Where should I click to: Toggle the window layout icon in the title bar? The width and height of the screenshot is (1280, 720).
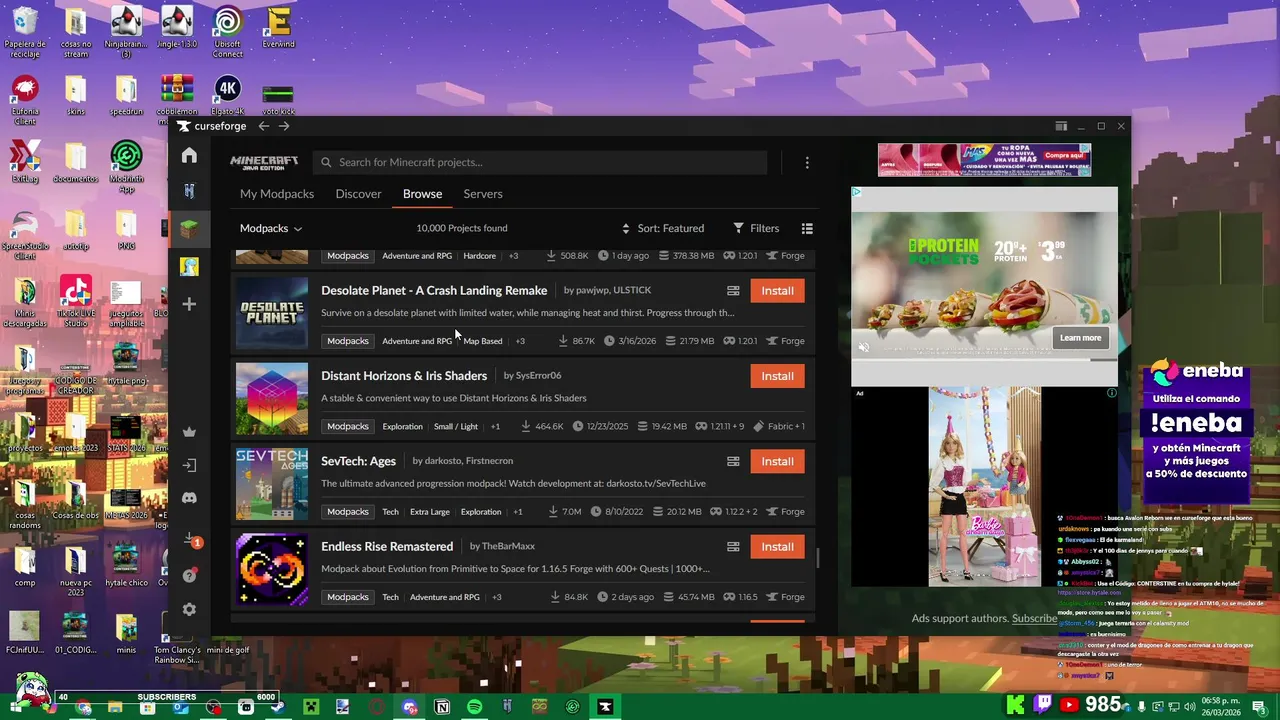click(x=1061, y=126)
